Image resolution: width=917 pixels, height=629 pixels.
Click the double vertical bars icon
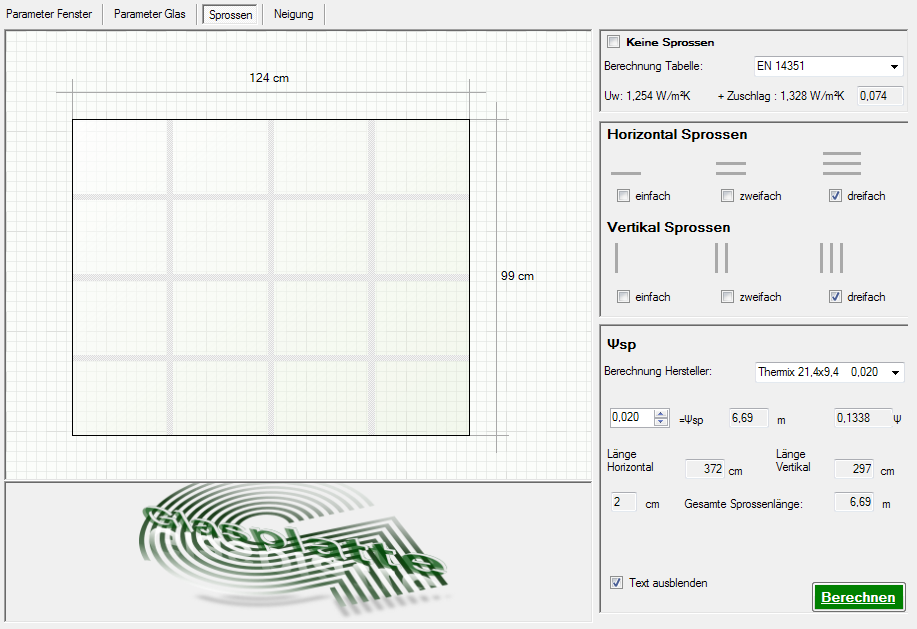722,257
